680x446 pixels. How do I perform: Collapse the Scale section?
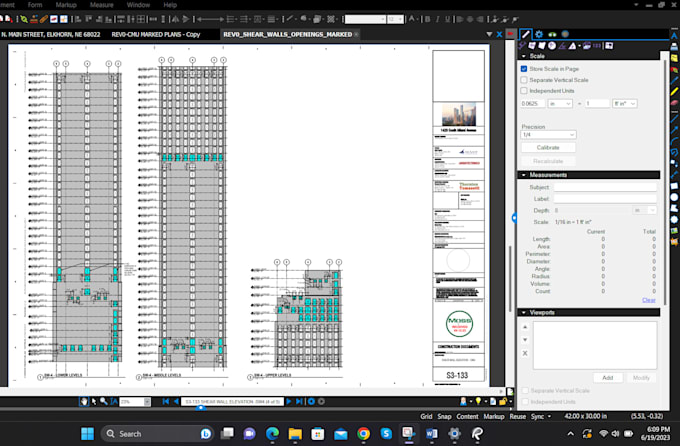pyautogui.click(x=523, y=56)
